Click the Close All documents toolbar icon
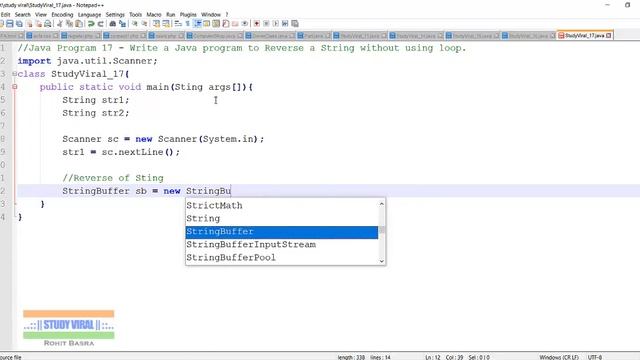Viewport: 640px width, 360px height. pyautogui.click(x=38, y=24)
